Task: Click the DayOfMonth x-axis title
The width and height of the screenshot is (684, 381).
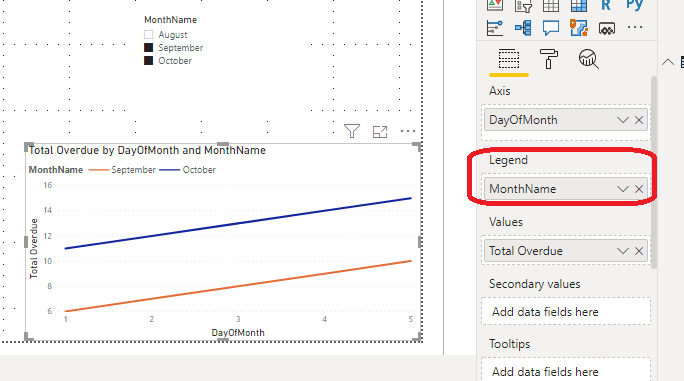Action: 238,333
